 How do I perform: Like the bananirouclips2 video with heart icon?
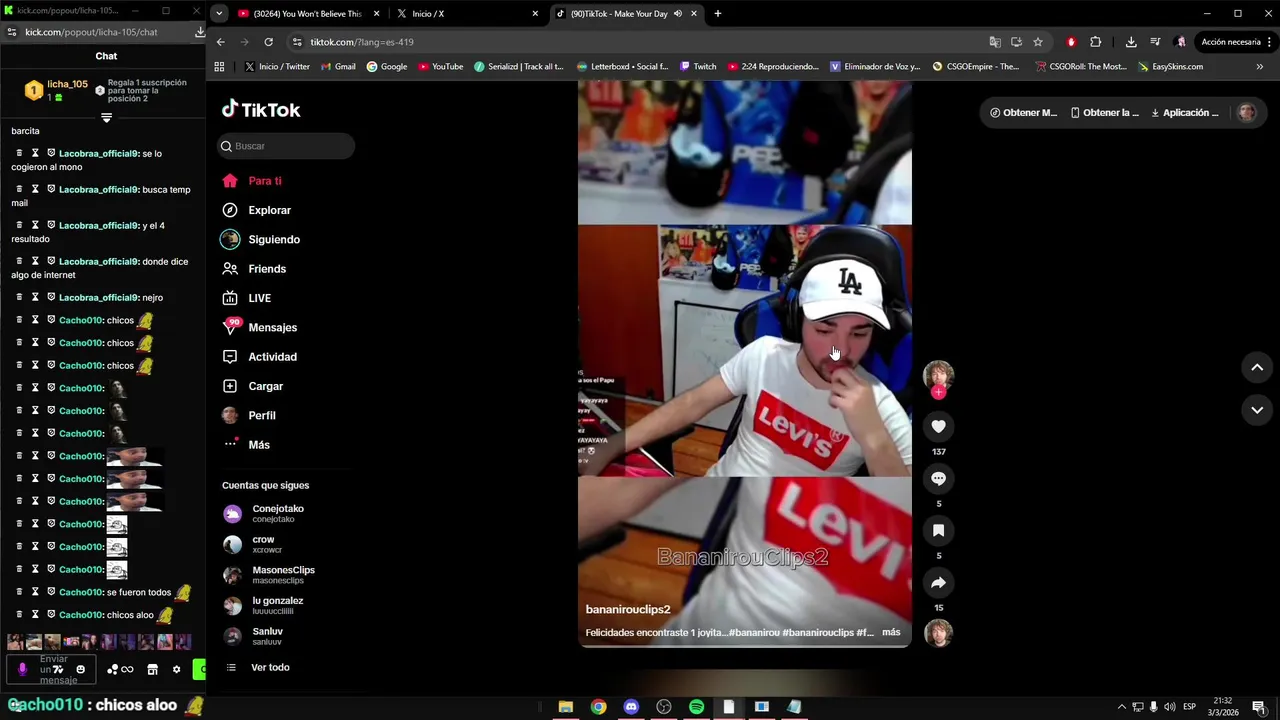(938, 427)
